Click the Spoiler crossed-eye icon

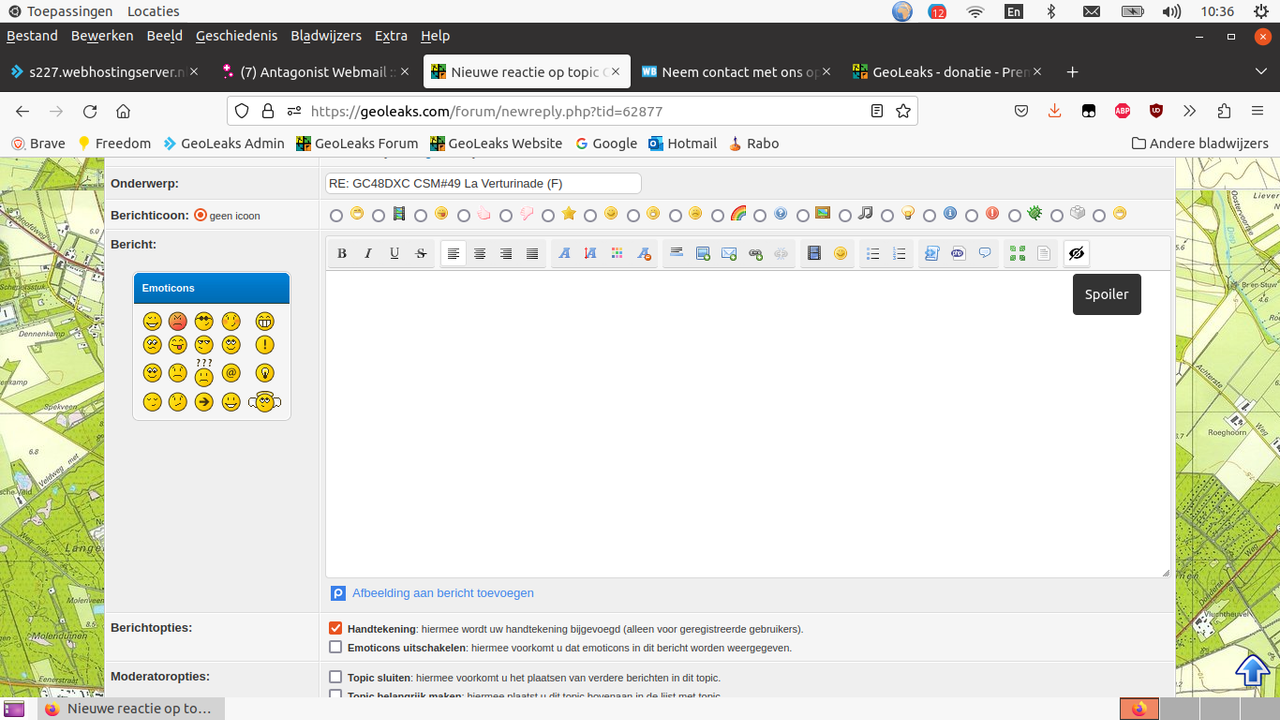(x=1076, y=254)
